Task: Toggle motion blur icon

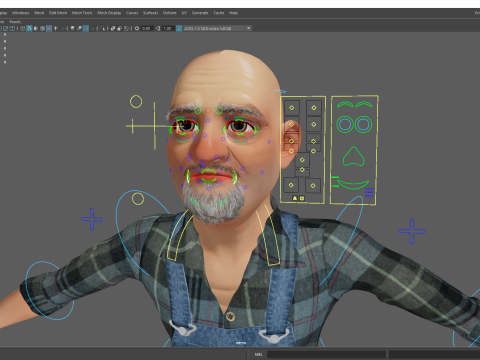Action: coord(79,28)
